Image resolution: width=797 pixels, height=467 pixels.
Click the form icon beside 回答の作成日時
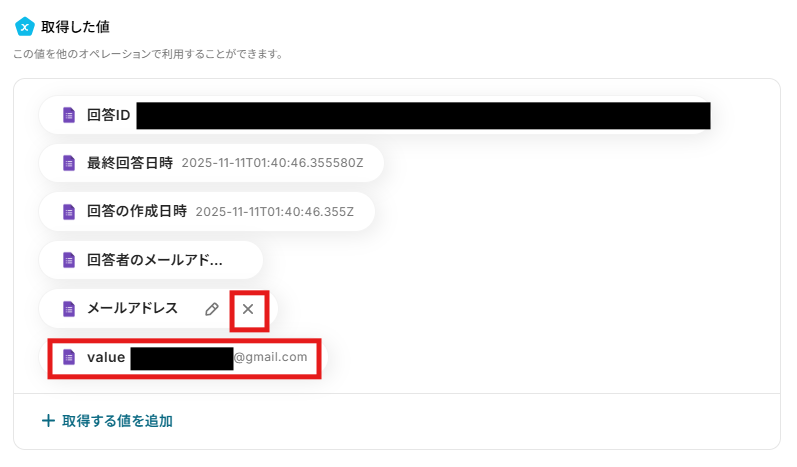[x=69, y=211]
